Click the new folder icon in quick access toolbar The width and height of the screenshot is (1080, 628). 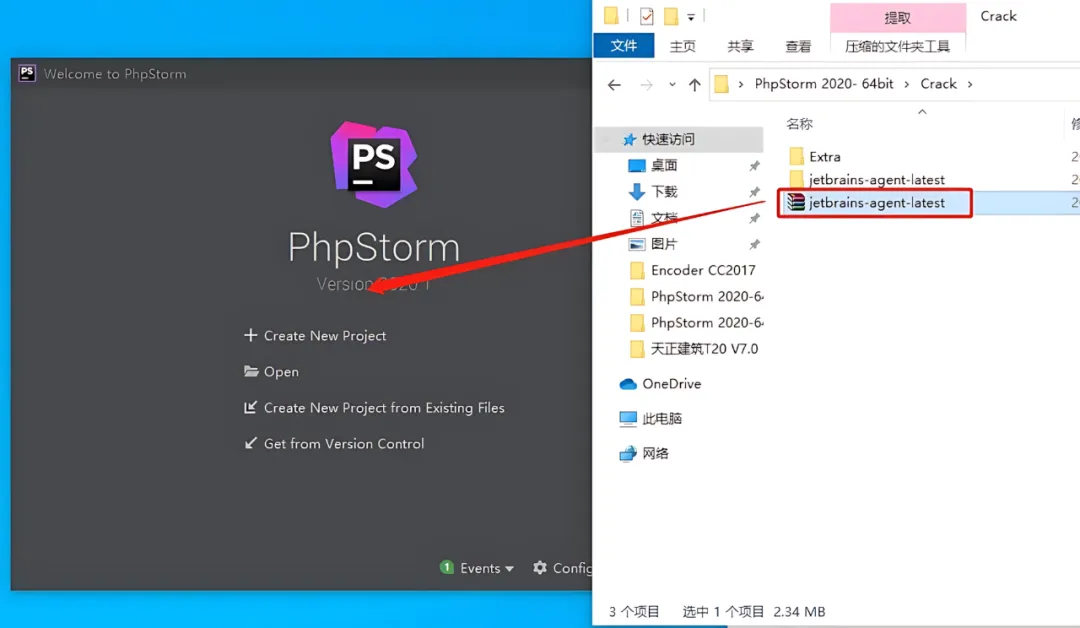pyautogui.click(x=671, y=16)
